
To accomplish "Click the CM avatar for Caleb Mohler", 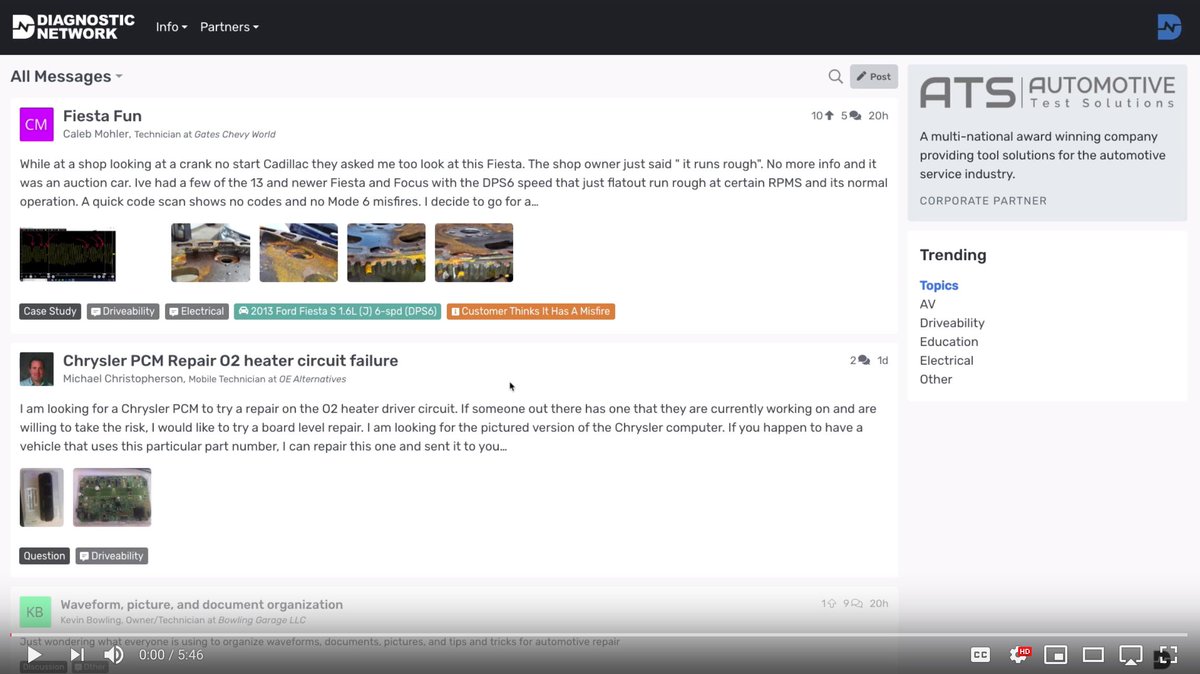I will pos(36,125).
